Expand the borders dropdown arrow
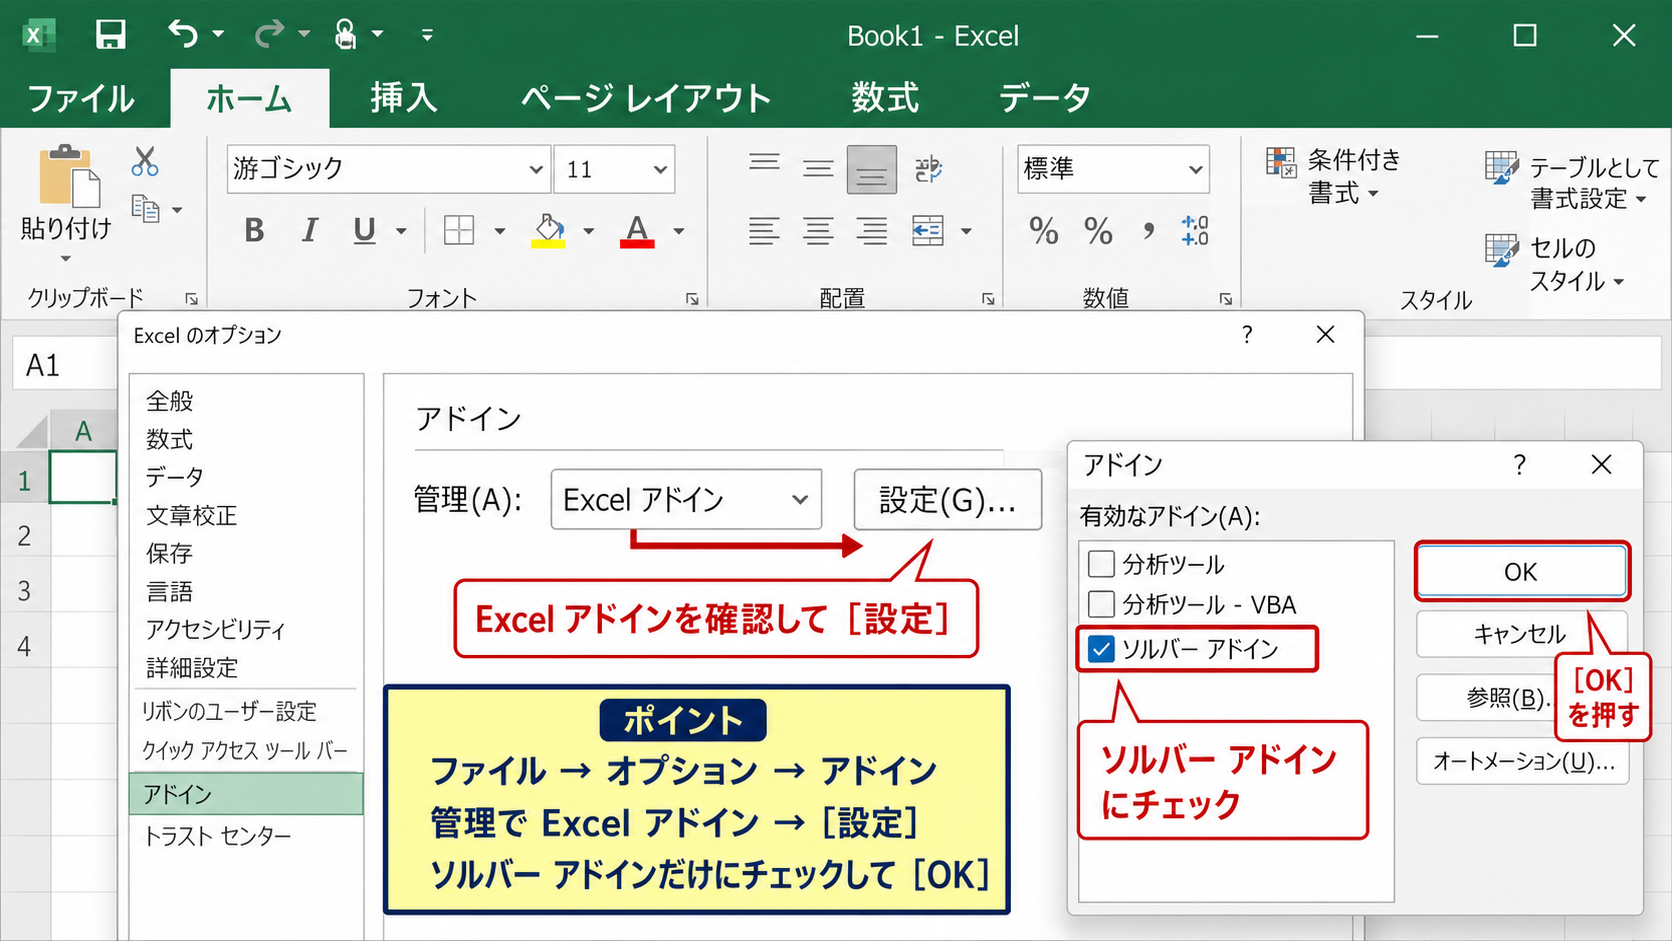Screen dimensions: 1672x941 [x=499, y=231]
